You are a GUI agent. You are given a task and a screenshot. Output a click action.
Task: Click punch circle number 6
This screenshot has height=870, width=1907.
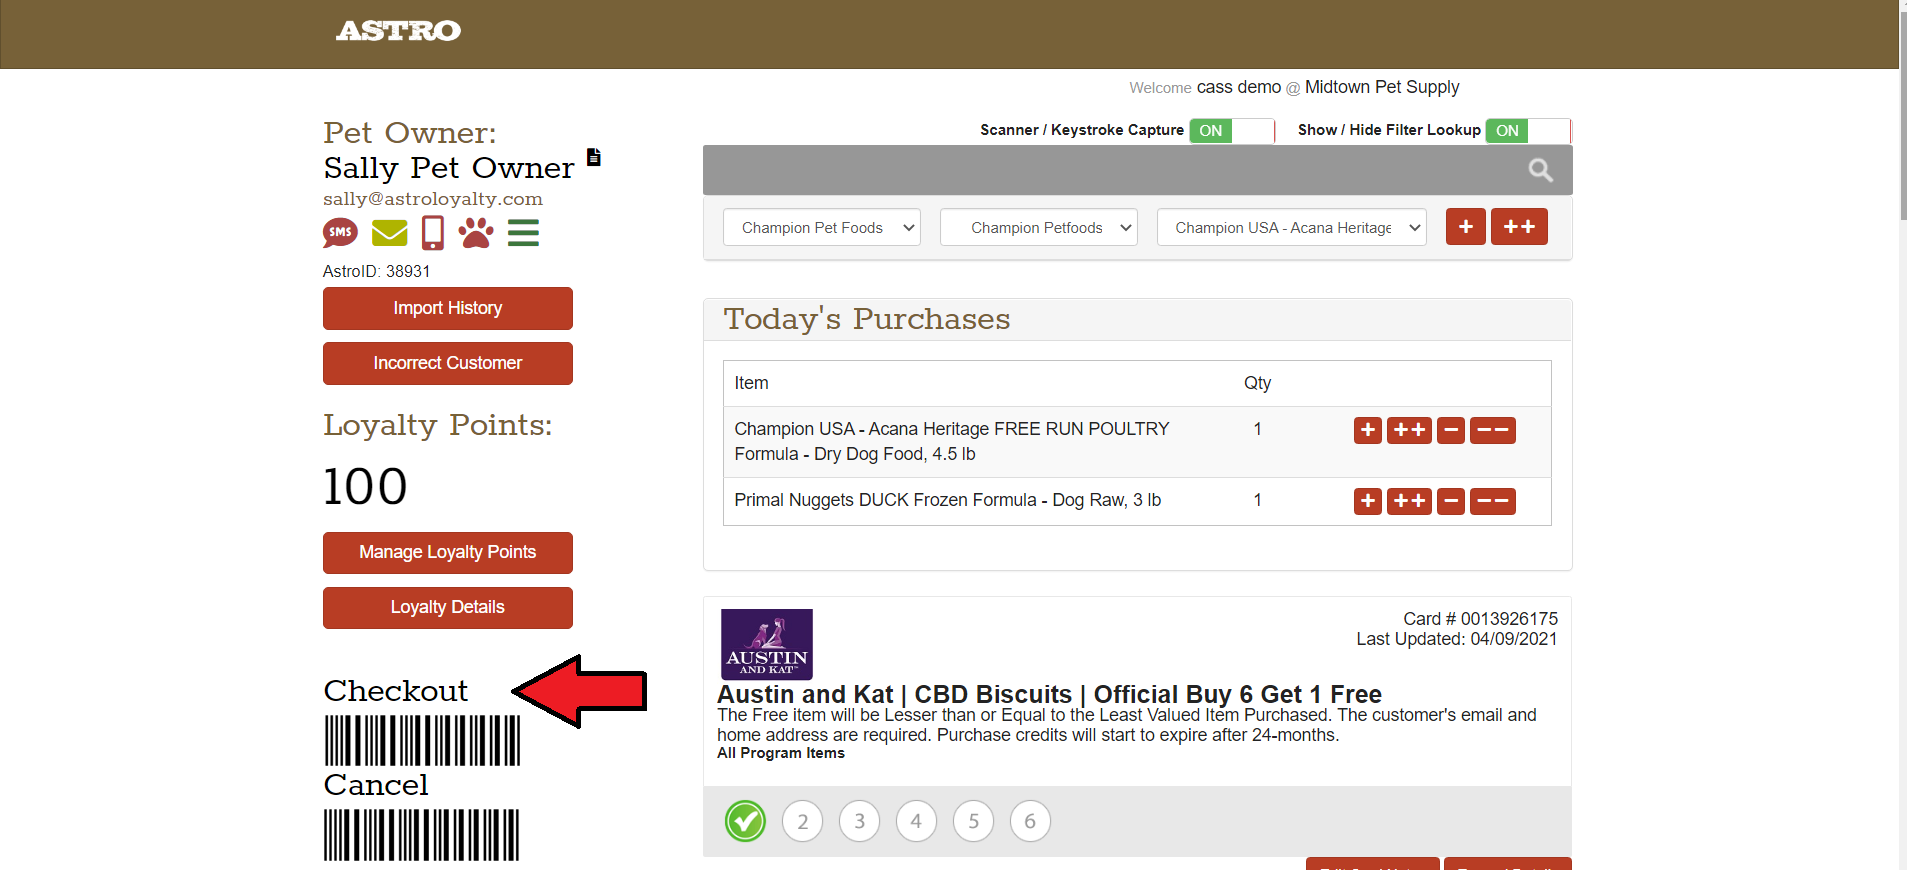[1030, 821]
